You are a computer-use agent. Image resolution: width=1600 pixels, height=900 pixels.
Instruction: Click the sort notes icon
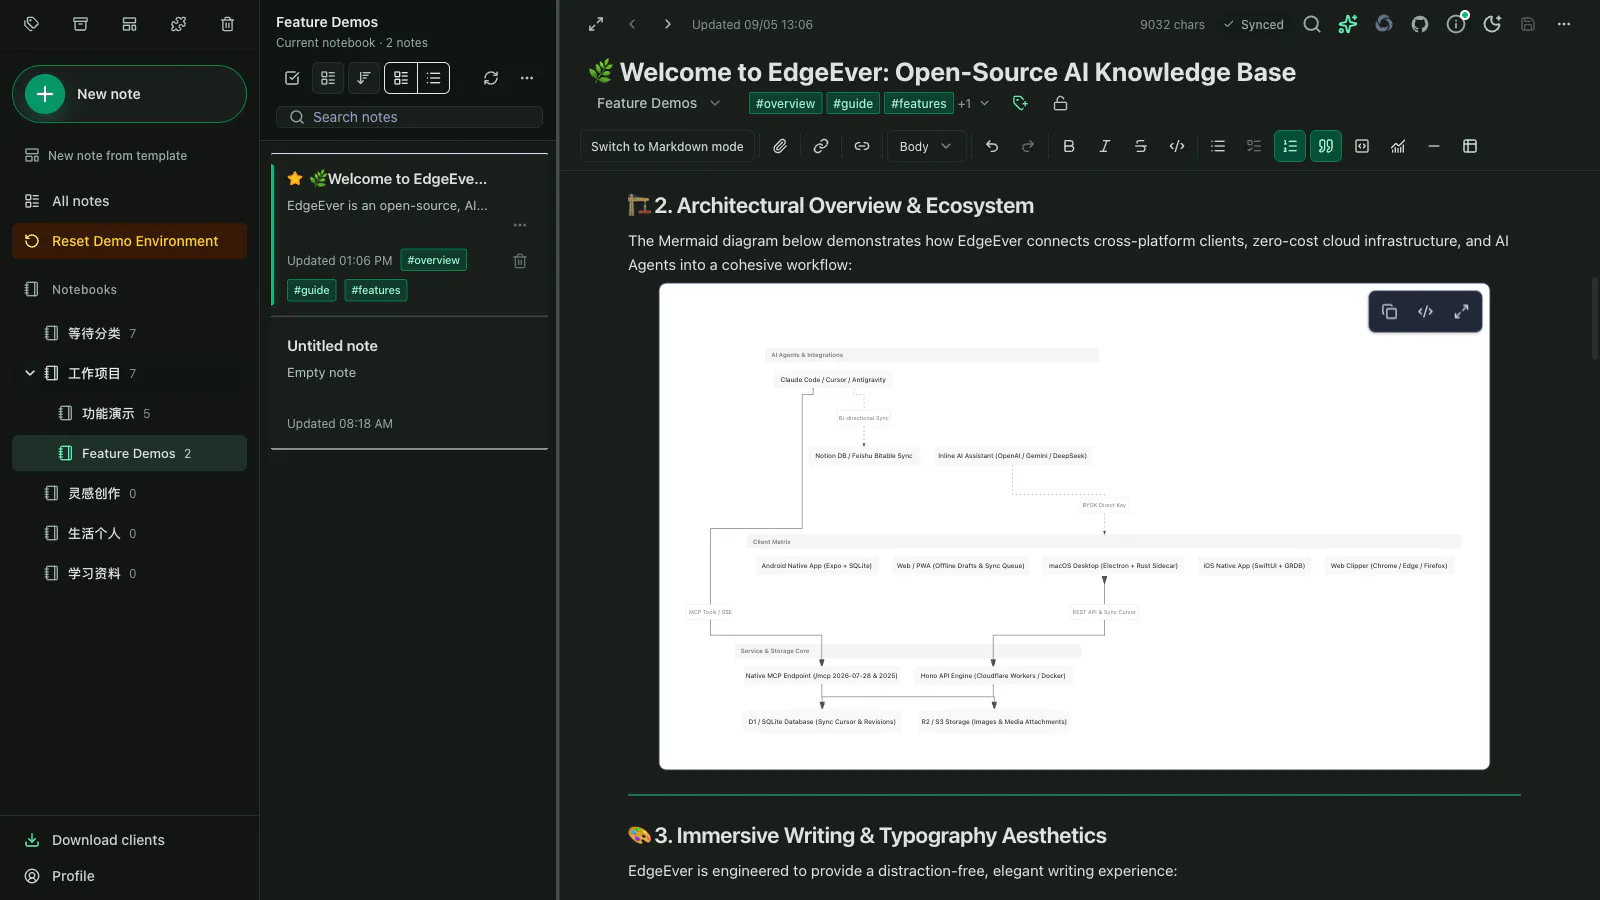[364, 78]
